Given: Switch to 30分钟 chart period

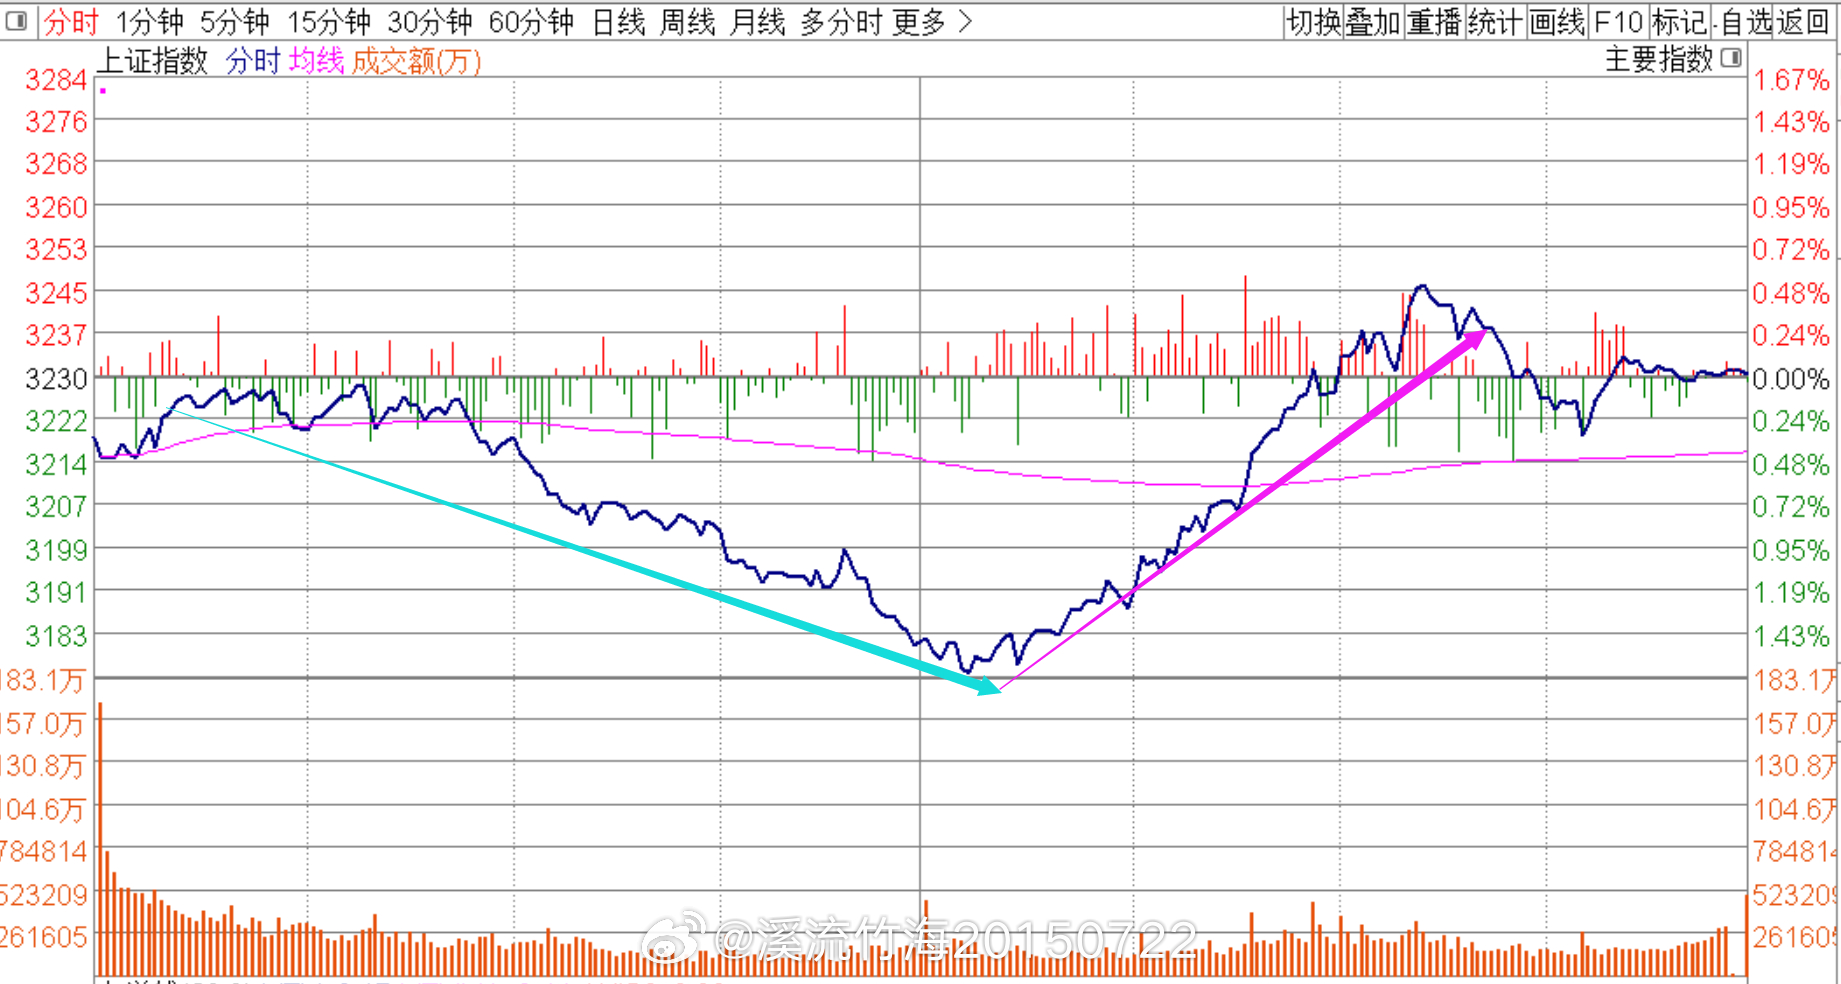Looking at the screenshot, I should (430, 21).
